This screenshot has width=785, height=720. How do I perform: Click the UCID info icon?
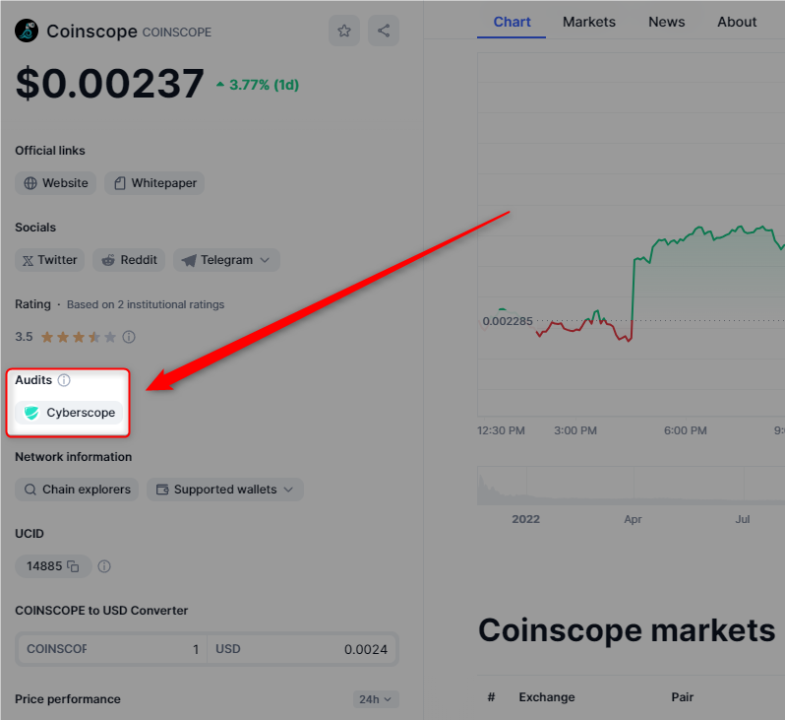pos(104,566)
